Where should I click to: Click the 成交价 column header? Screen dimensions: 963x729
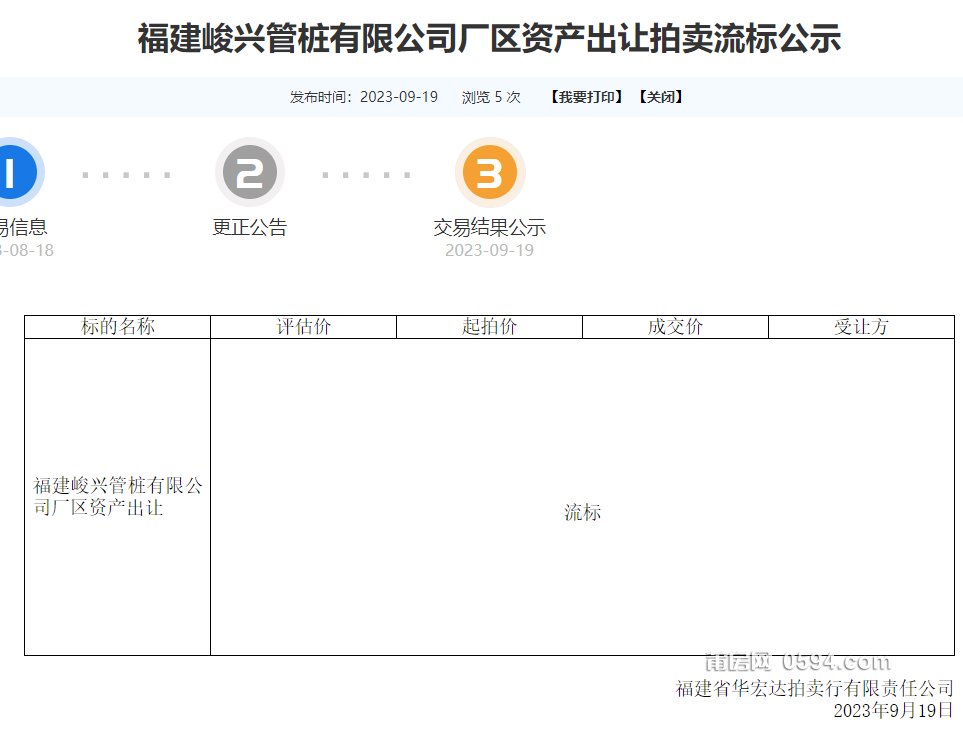676,327
